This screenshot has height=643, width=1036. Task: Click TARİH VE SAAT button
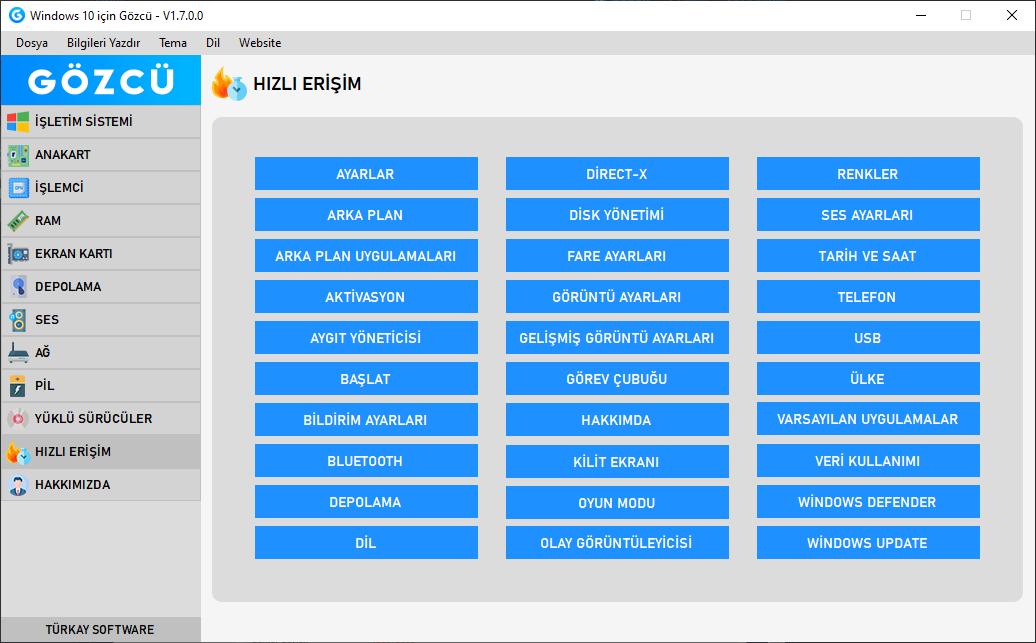(x=868, y=256)
